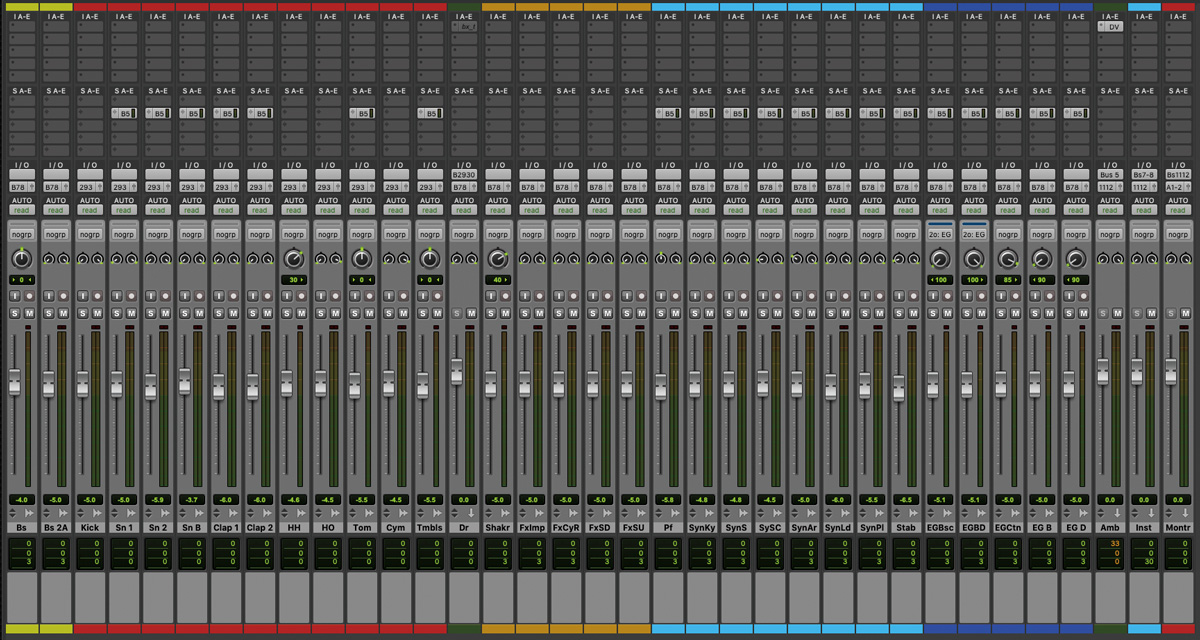Mute the Dr track
The height and width of the screenshot is (640, 1200).
[471, 313]
